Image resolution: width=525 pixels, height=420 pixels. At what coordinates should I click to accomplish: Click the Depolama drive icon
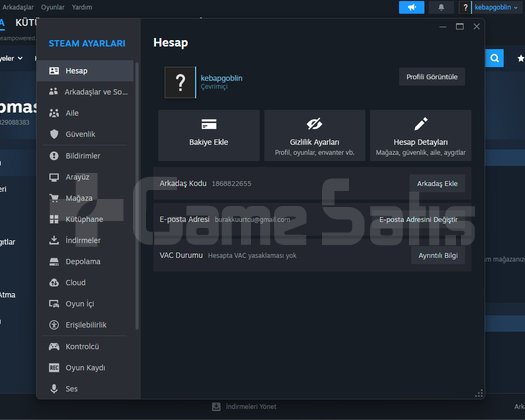54,261
